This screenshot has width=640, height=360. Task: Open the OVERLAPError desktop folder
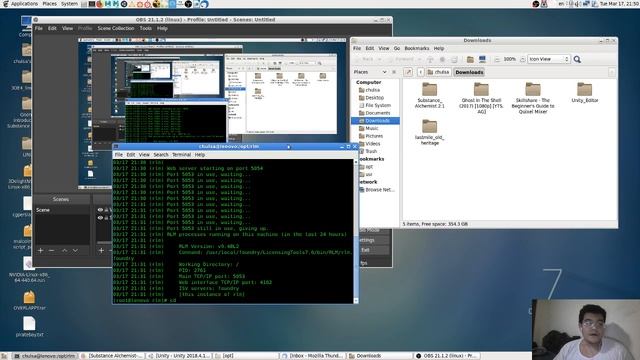coord(29,300)
